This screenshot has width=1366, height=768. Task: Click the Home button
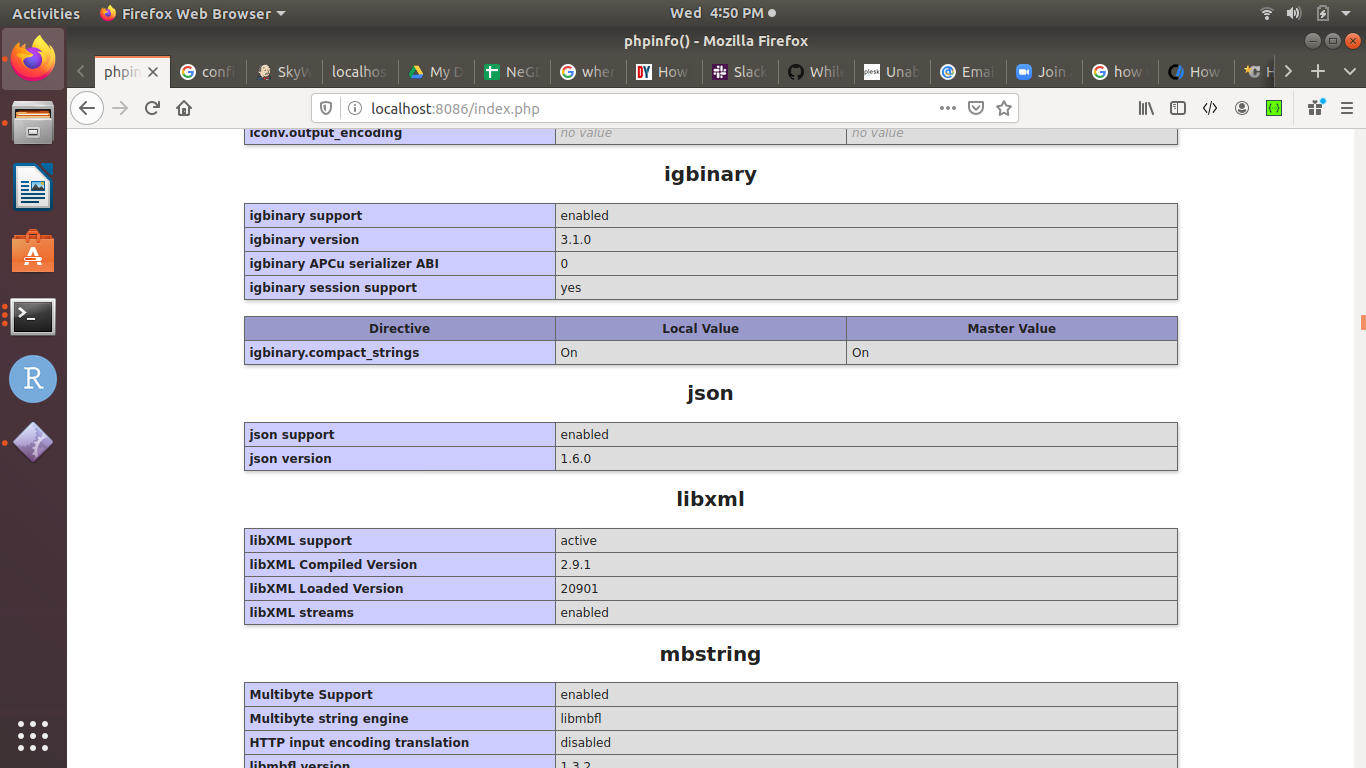(184, 108)
